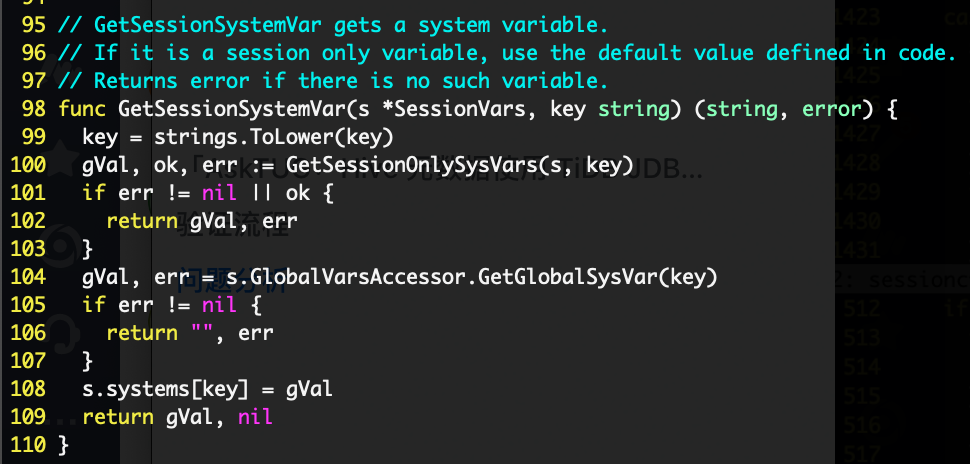Click the closing brace on line 110
970x464 pixels.
[63, 445]
